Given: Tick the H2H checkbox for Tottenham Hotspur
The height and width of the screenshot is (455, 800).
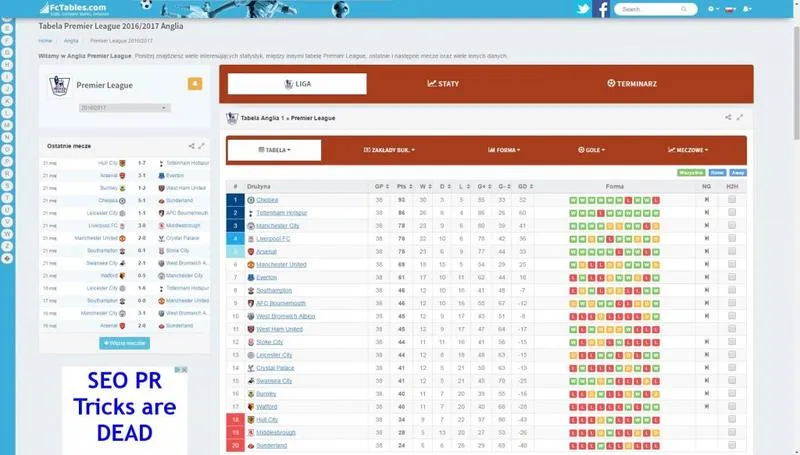Looking at the screenshot, I should coord(732,212).
